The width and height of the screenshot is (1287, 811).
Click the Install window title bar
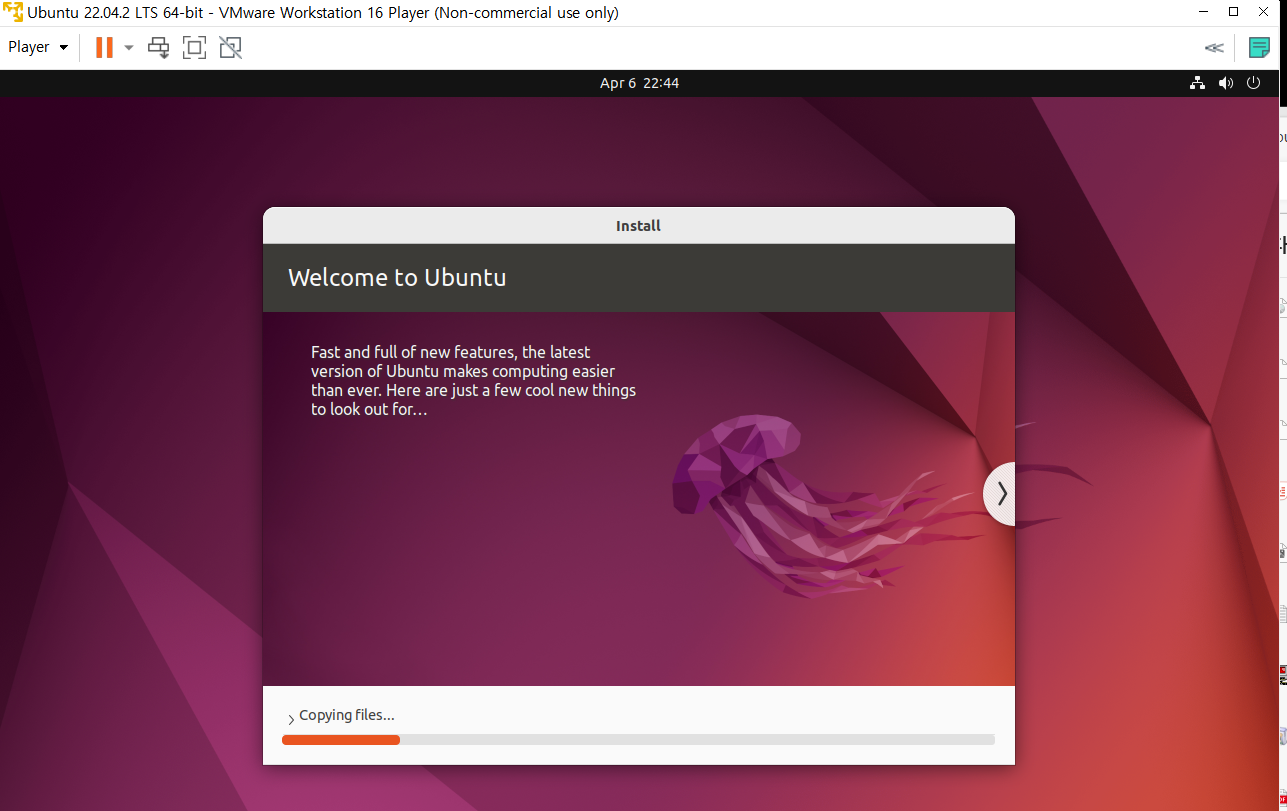click(638, 226)
